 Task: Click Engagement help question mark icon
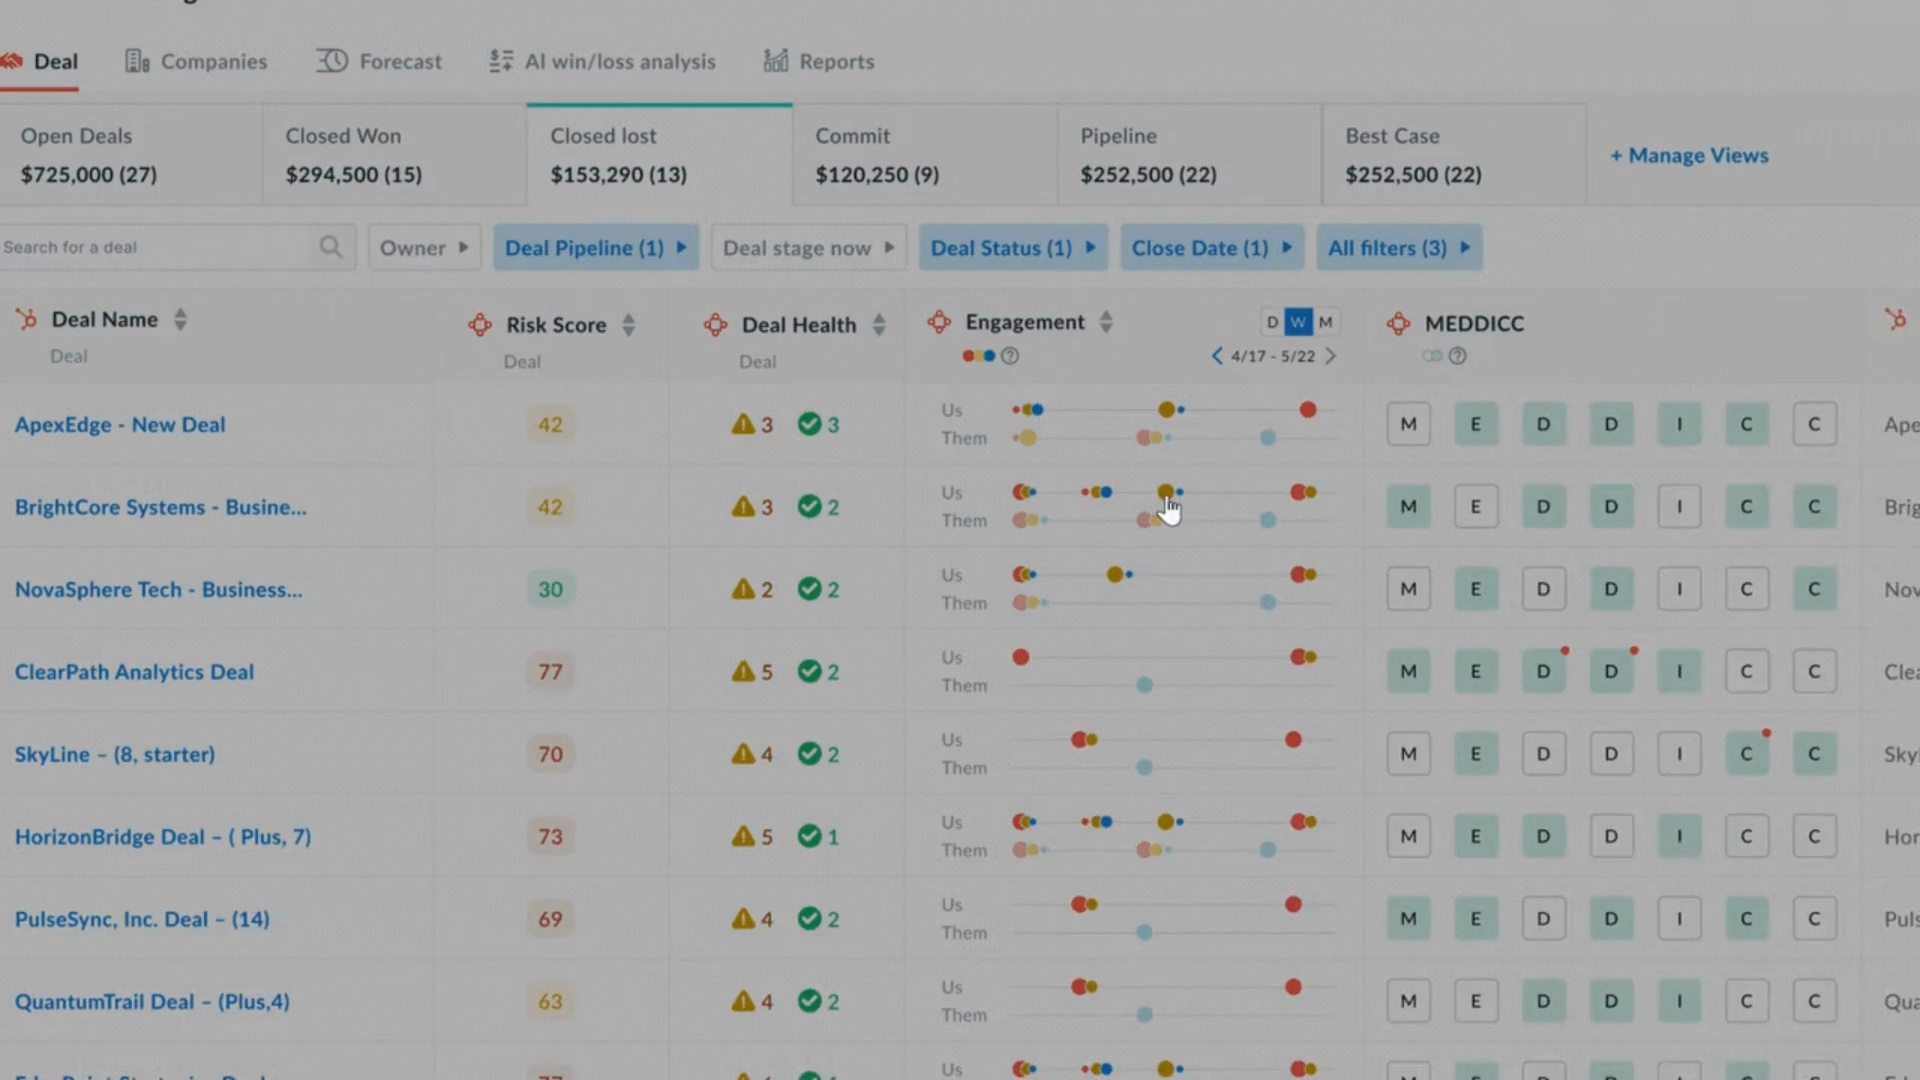coord(1010,356)
